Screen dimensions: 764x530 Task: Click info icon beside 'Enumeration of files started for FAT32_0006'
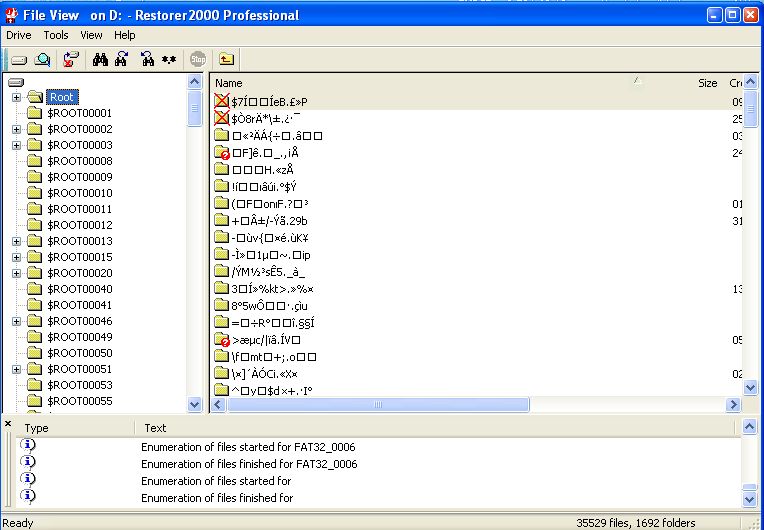(x=29, y=445)
